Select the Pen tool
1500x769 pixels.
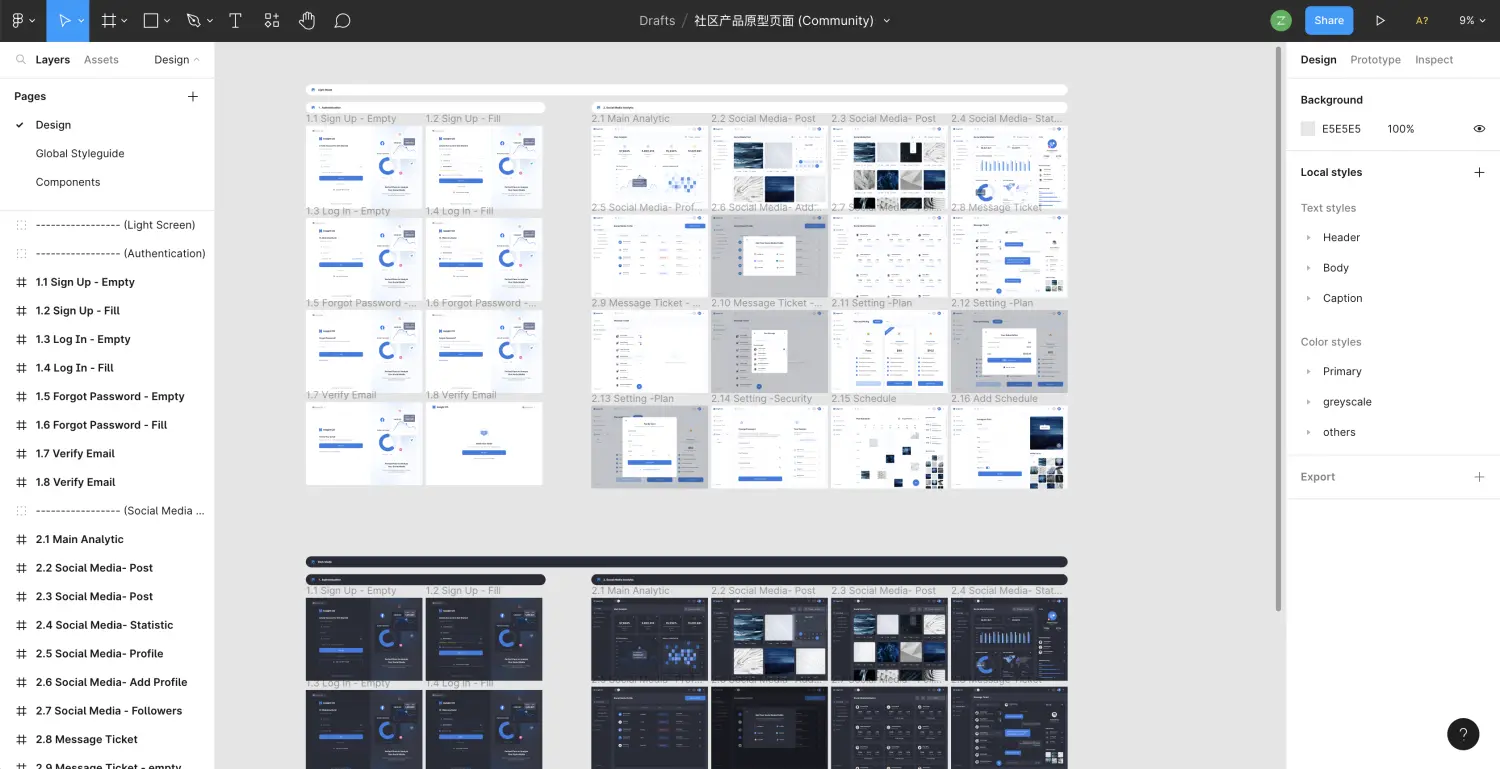(x=194, y=20)
